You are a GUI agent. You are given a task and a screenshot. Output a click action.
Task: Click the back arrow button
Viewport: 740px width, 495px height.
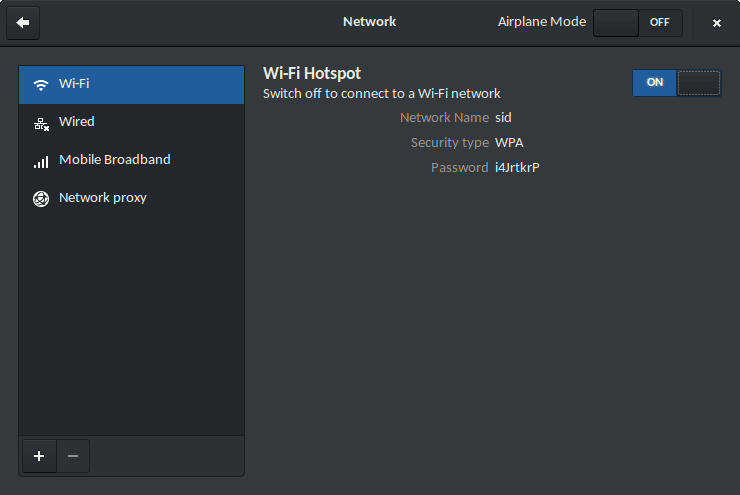[23, 22]
